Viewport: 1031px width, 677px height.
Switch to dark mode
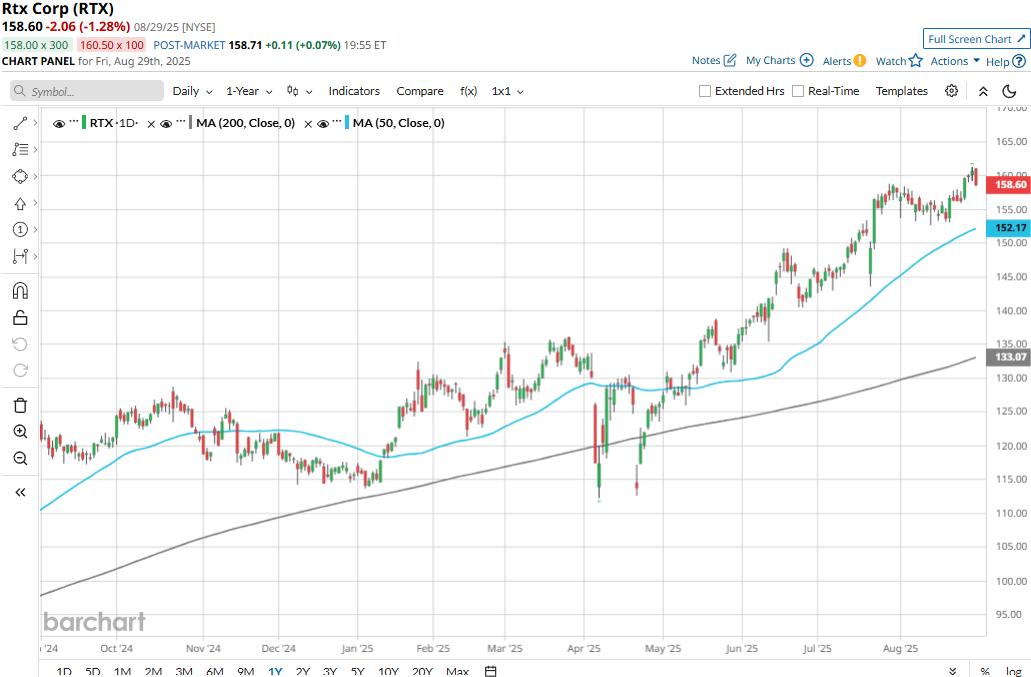(1009, 91)
